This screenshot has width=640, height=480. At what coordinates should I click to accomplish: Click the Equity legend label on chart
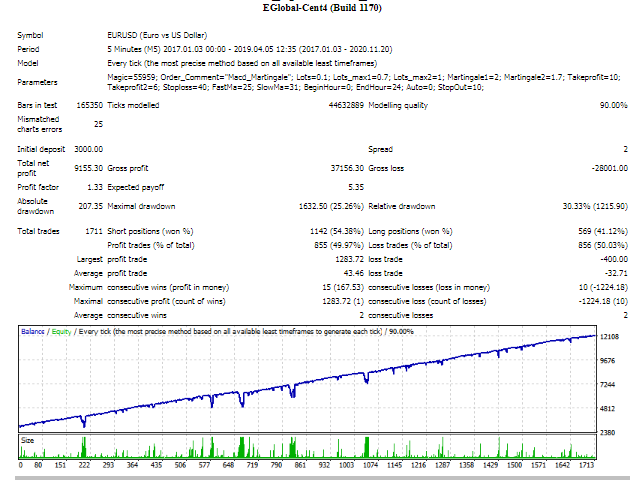61,331
